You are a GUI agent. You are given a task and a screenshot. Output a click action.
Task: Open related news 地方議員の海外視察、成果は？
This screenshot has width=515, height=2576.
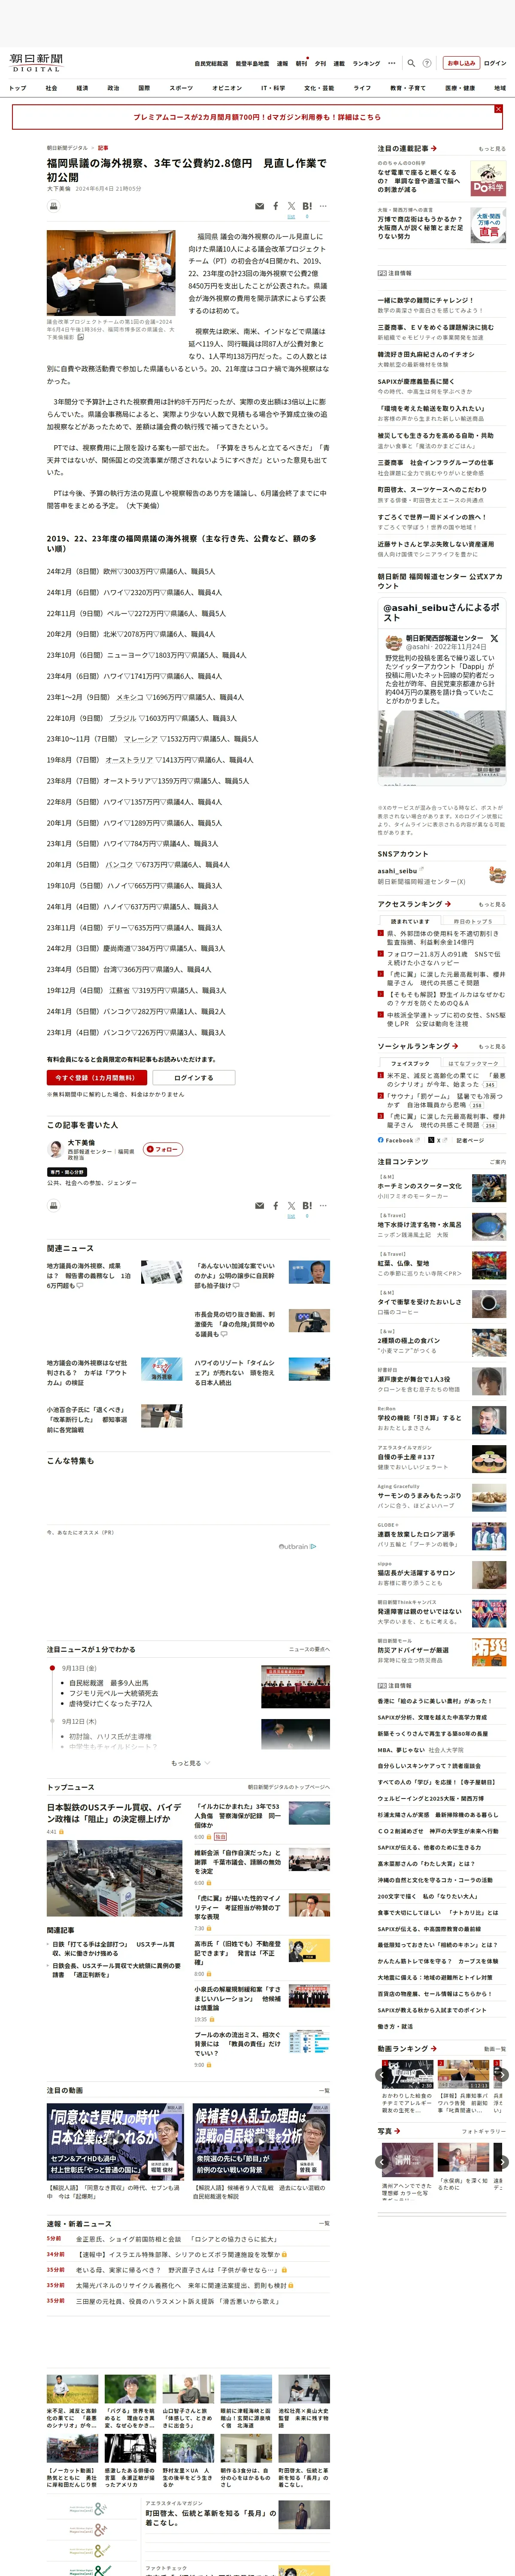pyautogui.click(x=88, y=1275)
